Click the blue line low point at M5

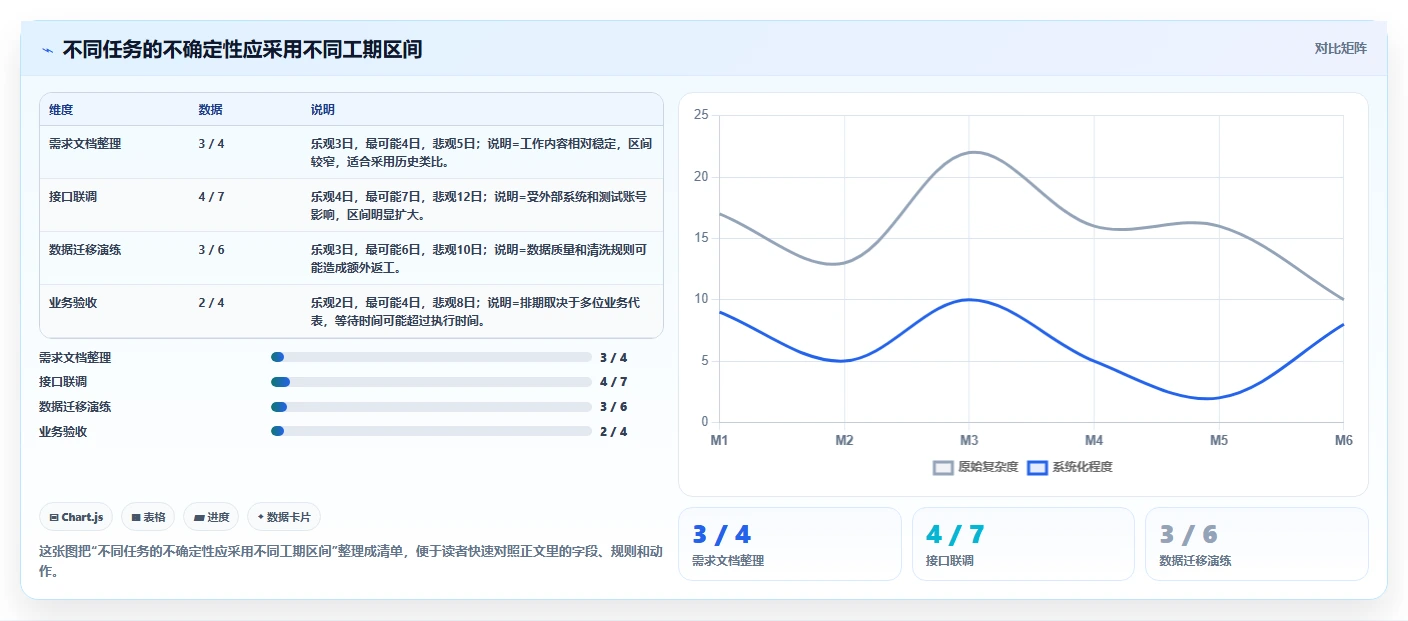pyautogui.click(x=1212, y=398)
